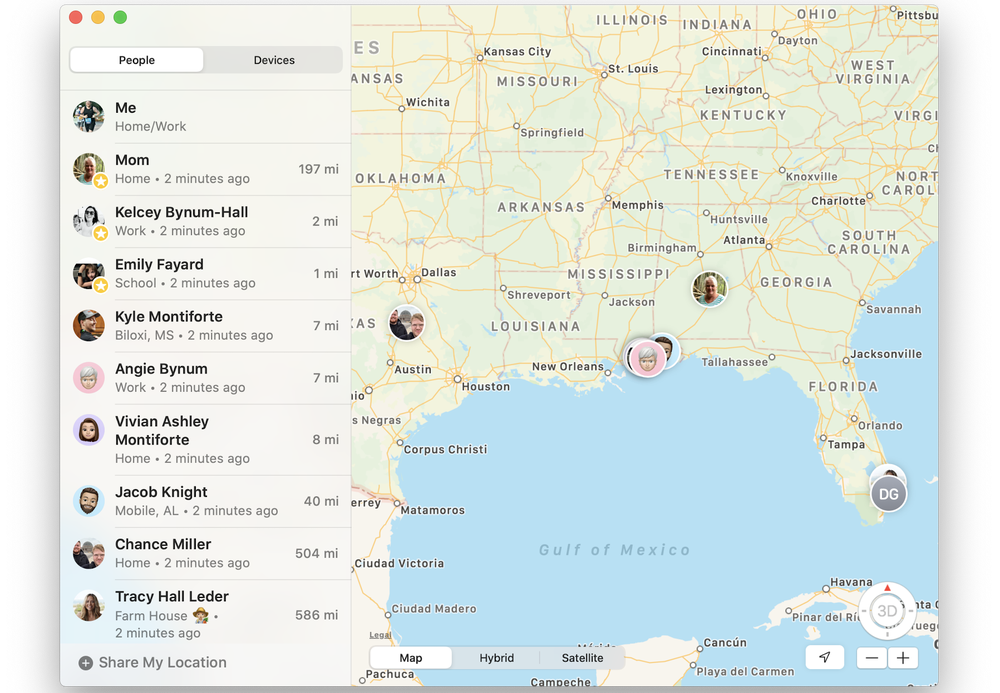
Task: Select Tracy Hall Leder's name
Action: click(x=172, y=597)
